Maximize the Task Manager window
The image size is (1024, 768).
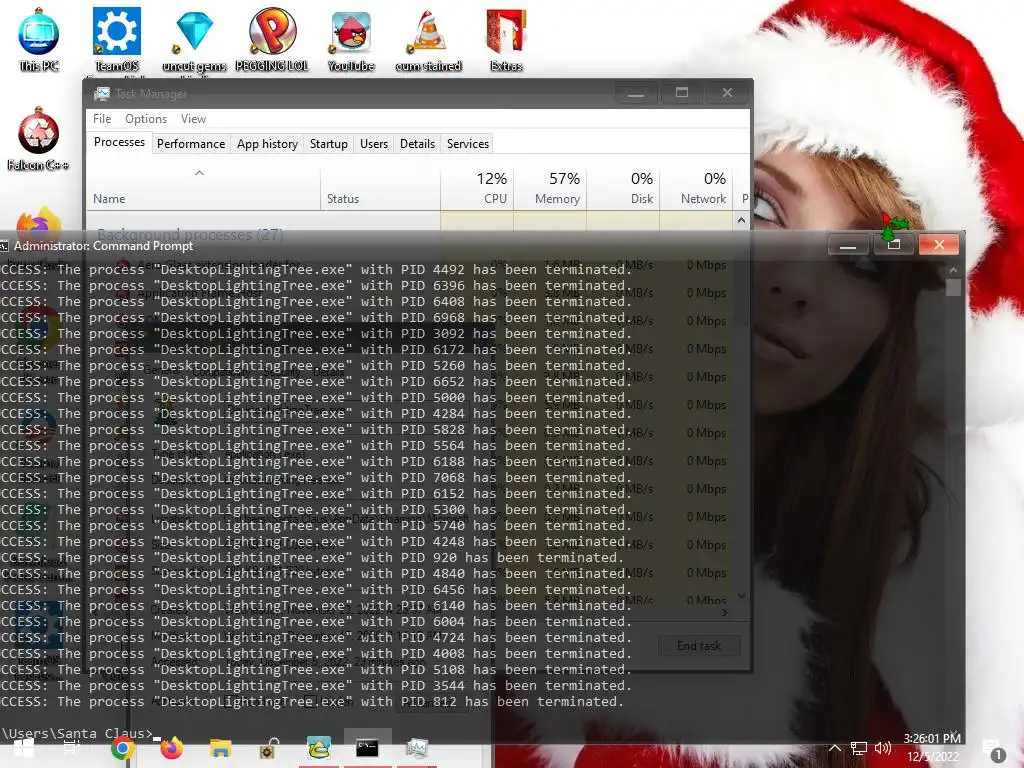click(682, 93)
